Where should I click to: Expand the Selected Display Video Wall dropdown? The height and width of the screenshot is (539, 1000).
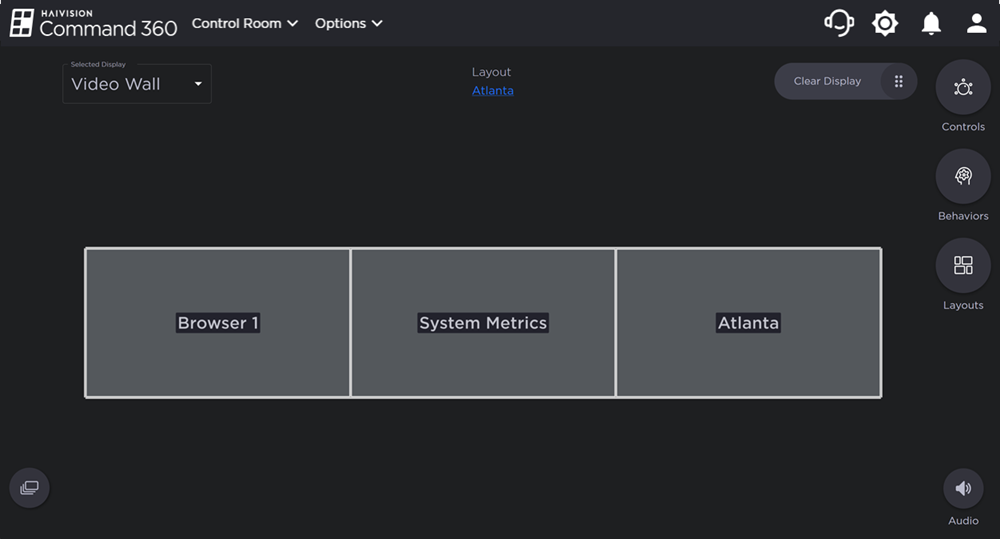coord(137,84)
